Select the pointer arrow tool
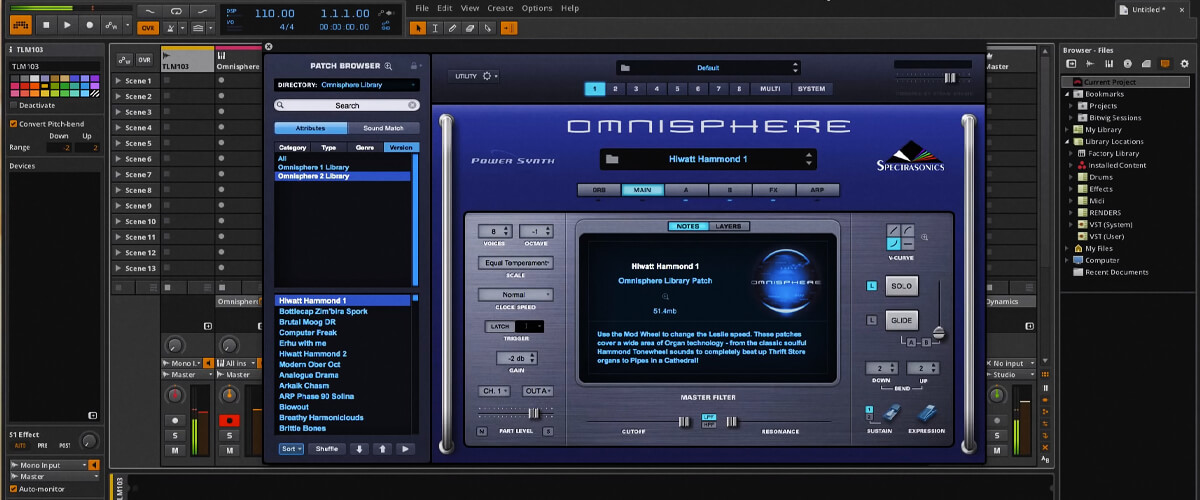Screen dimensions: 1200x500 419,27
